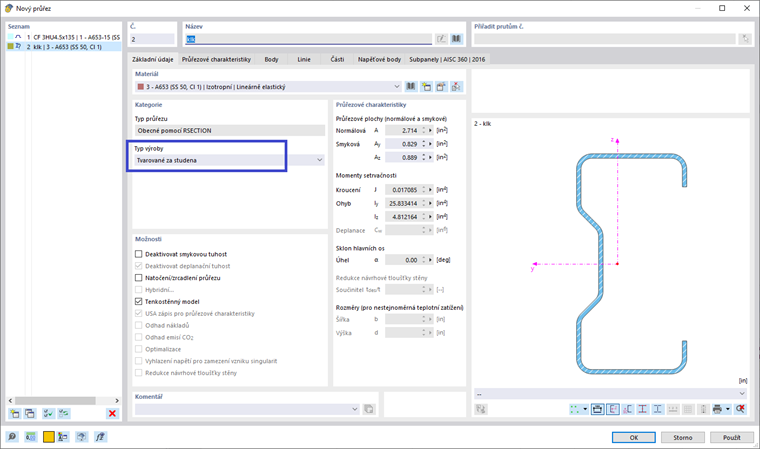Open the Napěťové body tab
Screen dimensions: 760x449
click(380, 59)
